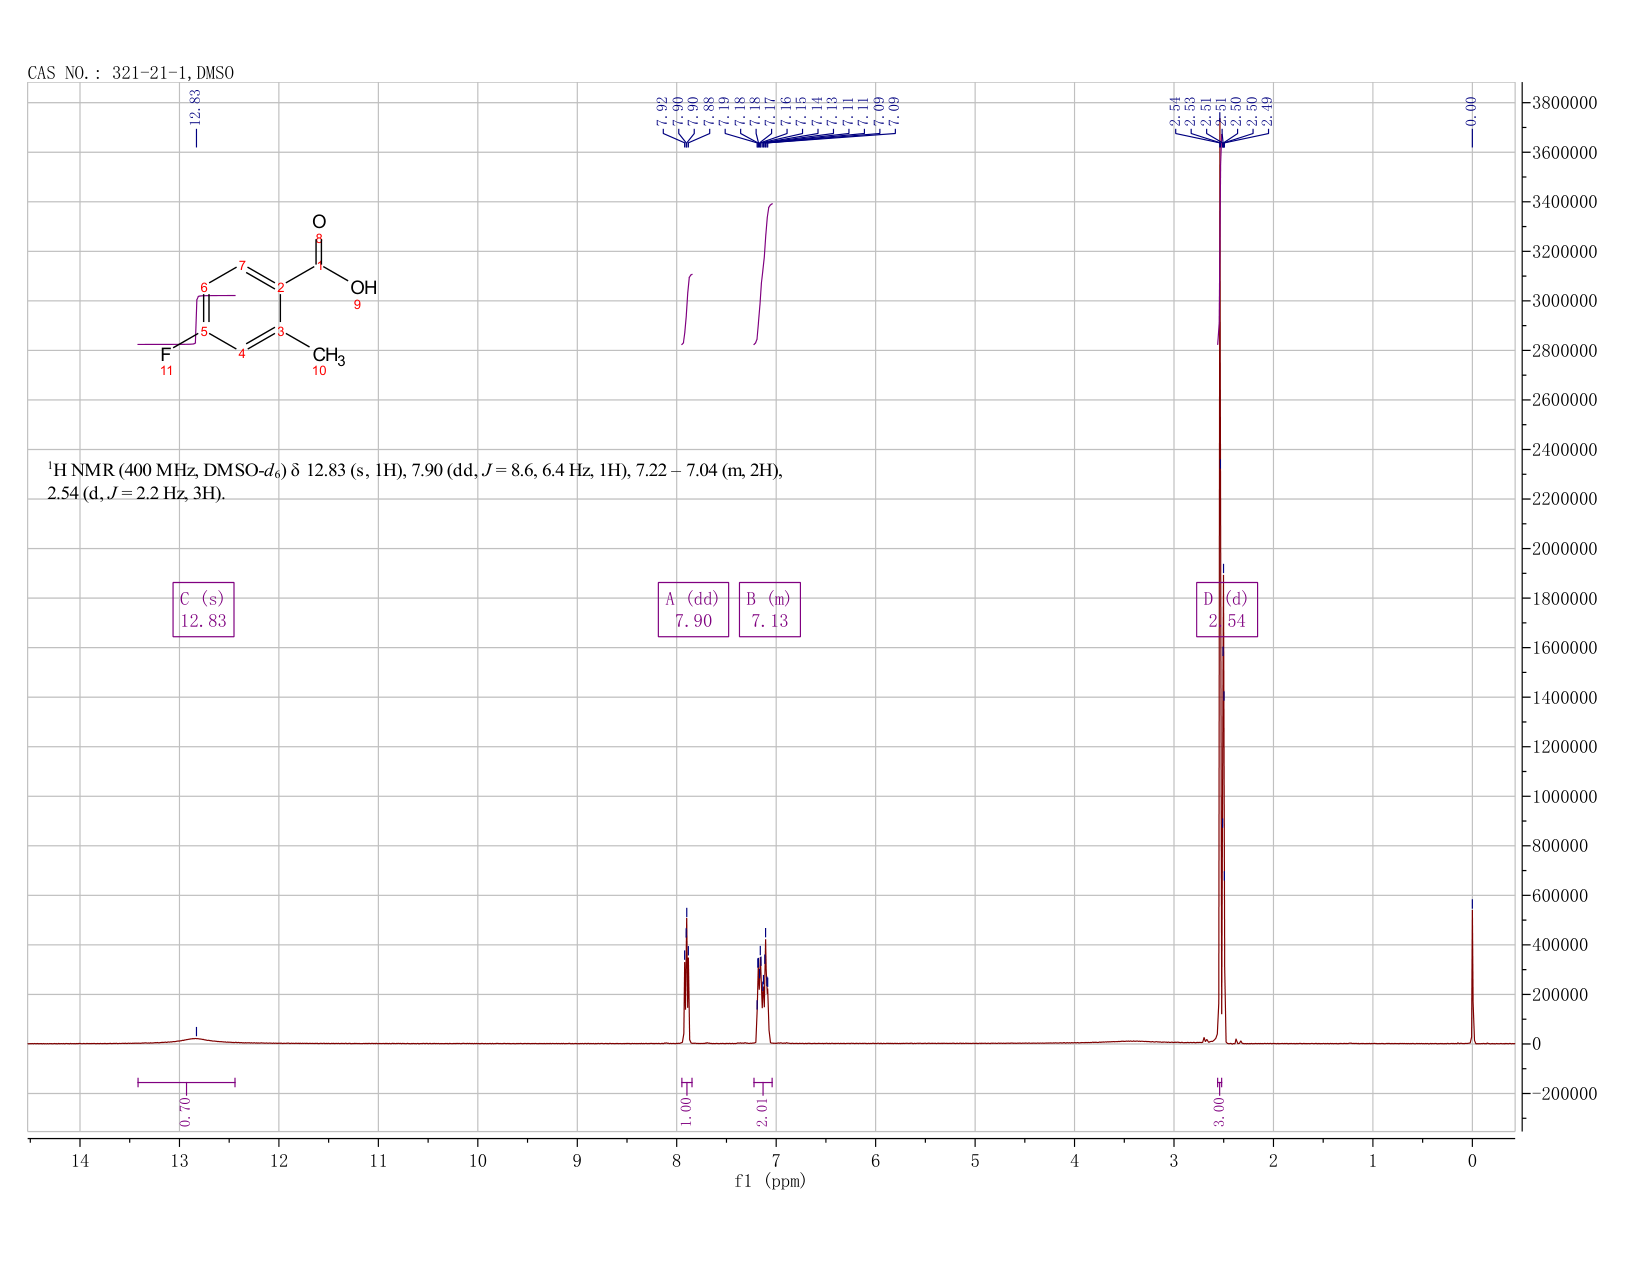Click the broad carboxylic acid peak near 12.83 ppm
The height and width of the screenshot is (1275, 1650).
pyautogui.click(x=196, y=1039)
